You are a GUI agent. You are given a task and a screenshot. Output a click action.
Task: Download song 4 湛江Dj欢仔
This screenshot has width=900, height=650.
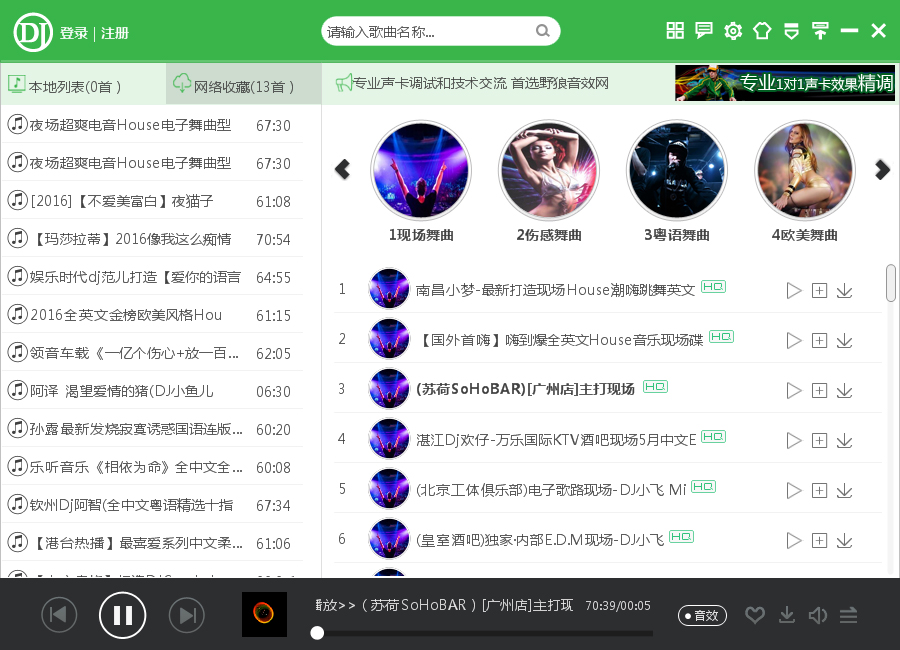(x=844, y=440)
